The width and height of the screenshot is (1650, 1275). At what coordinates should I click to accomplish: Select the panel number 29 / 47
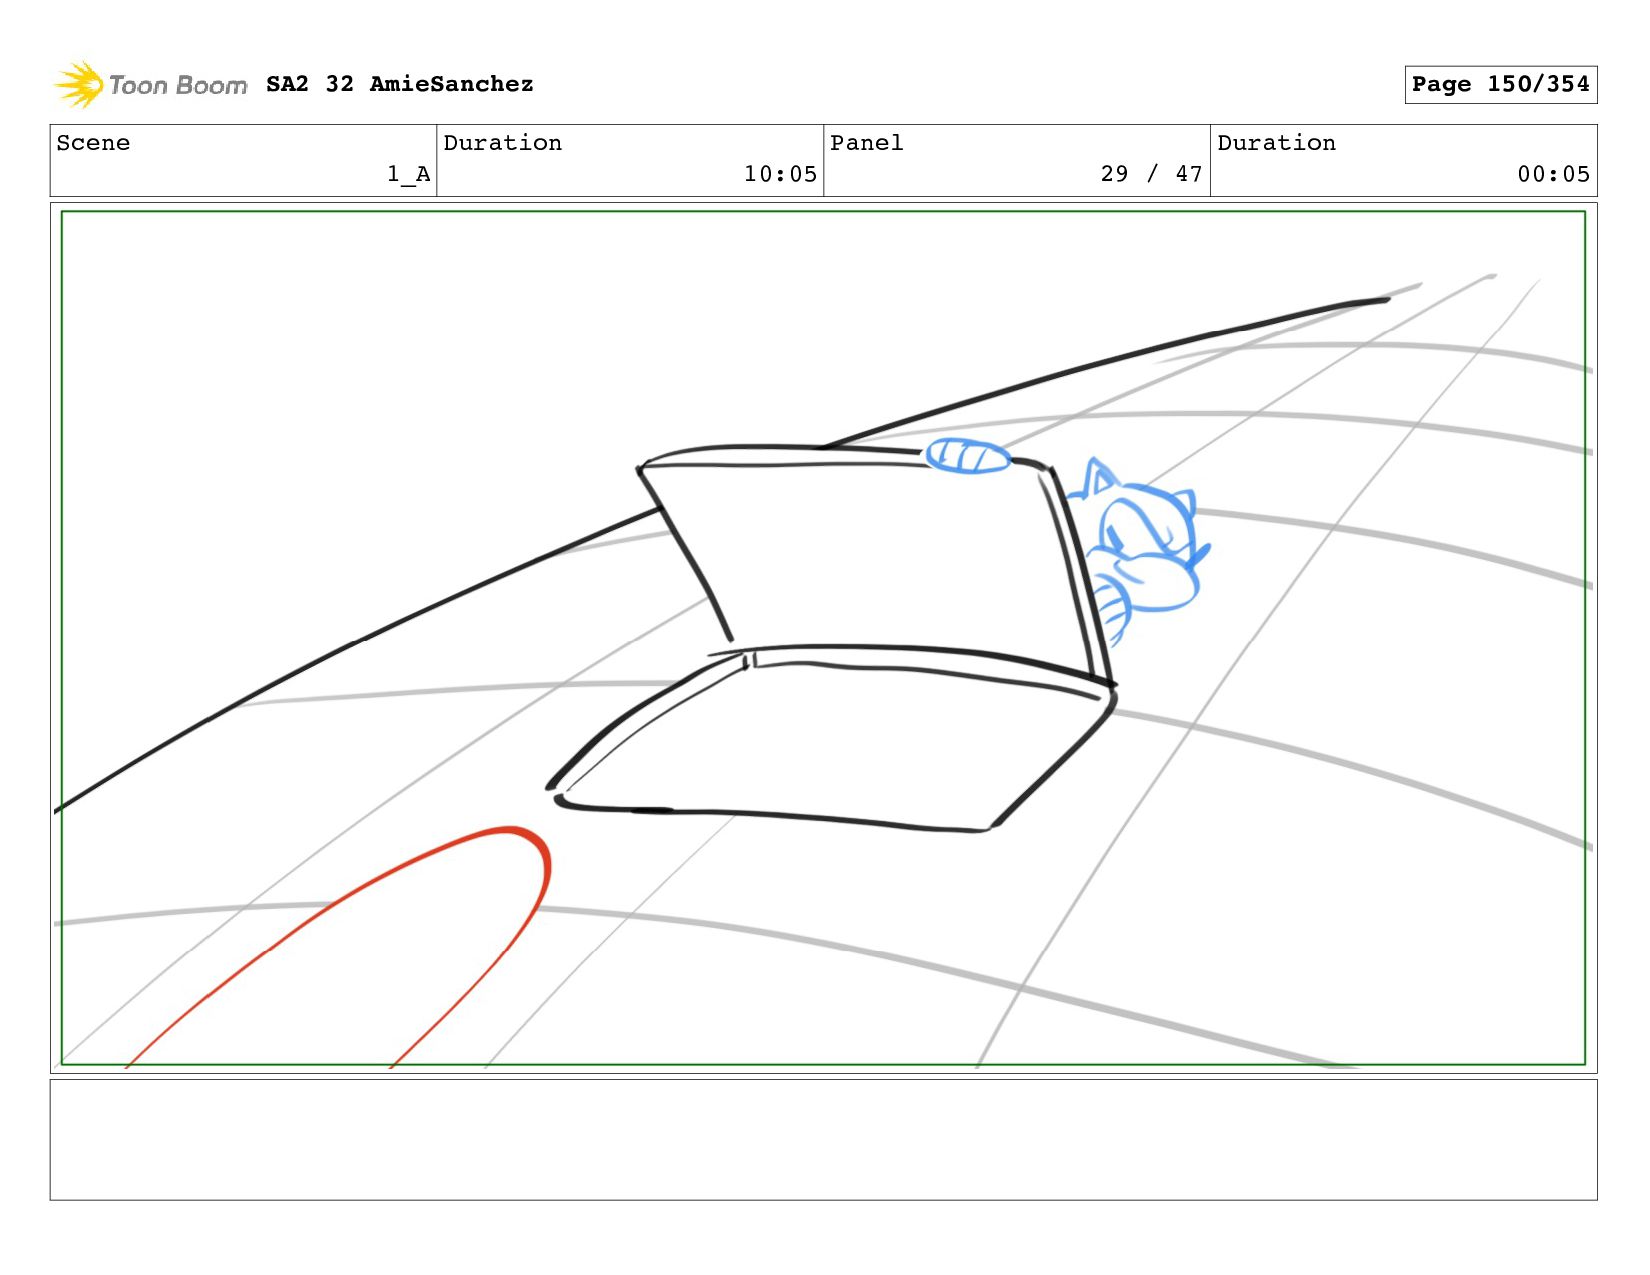tap(1151, 174)
